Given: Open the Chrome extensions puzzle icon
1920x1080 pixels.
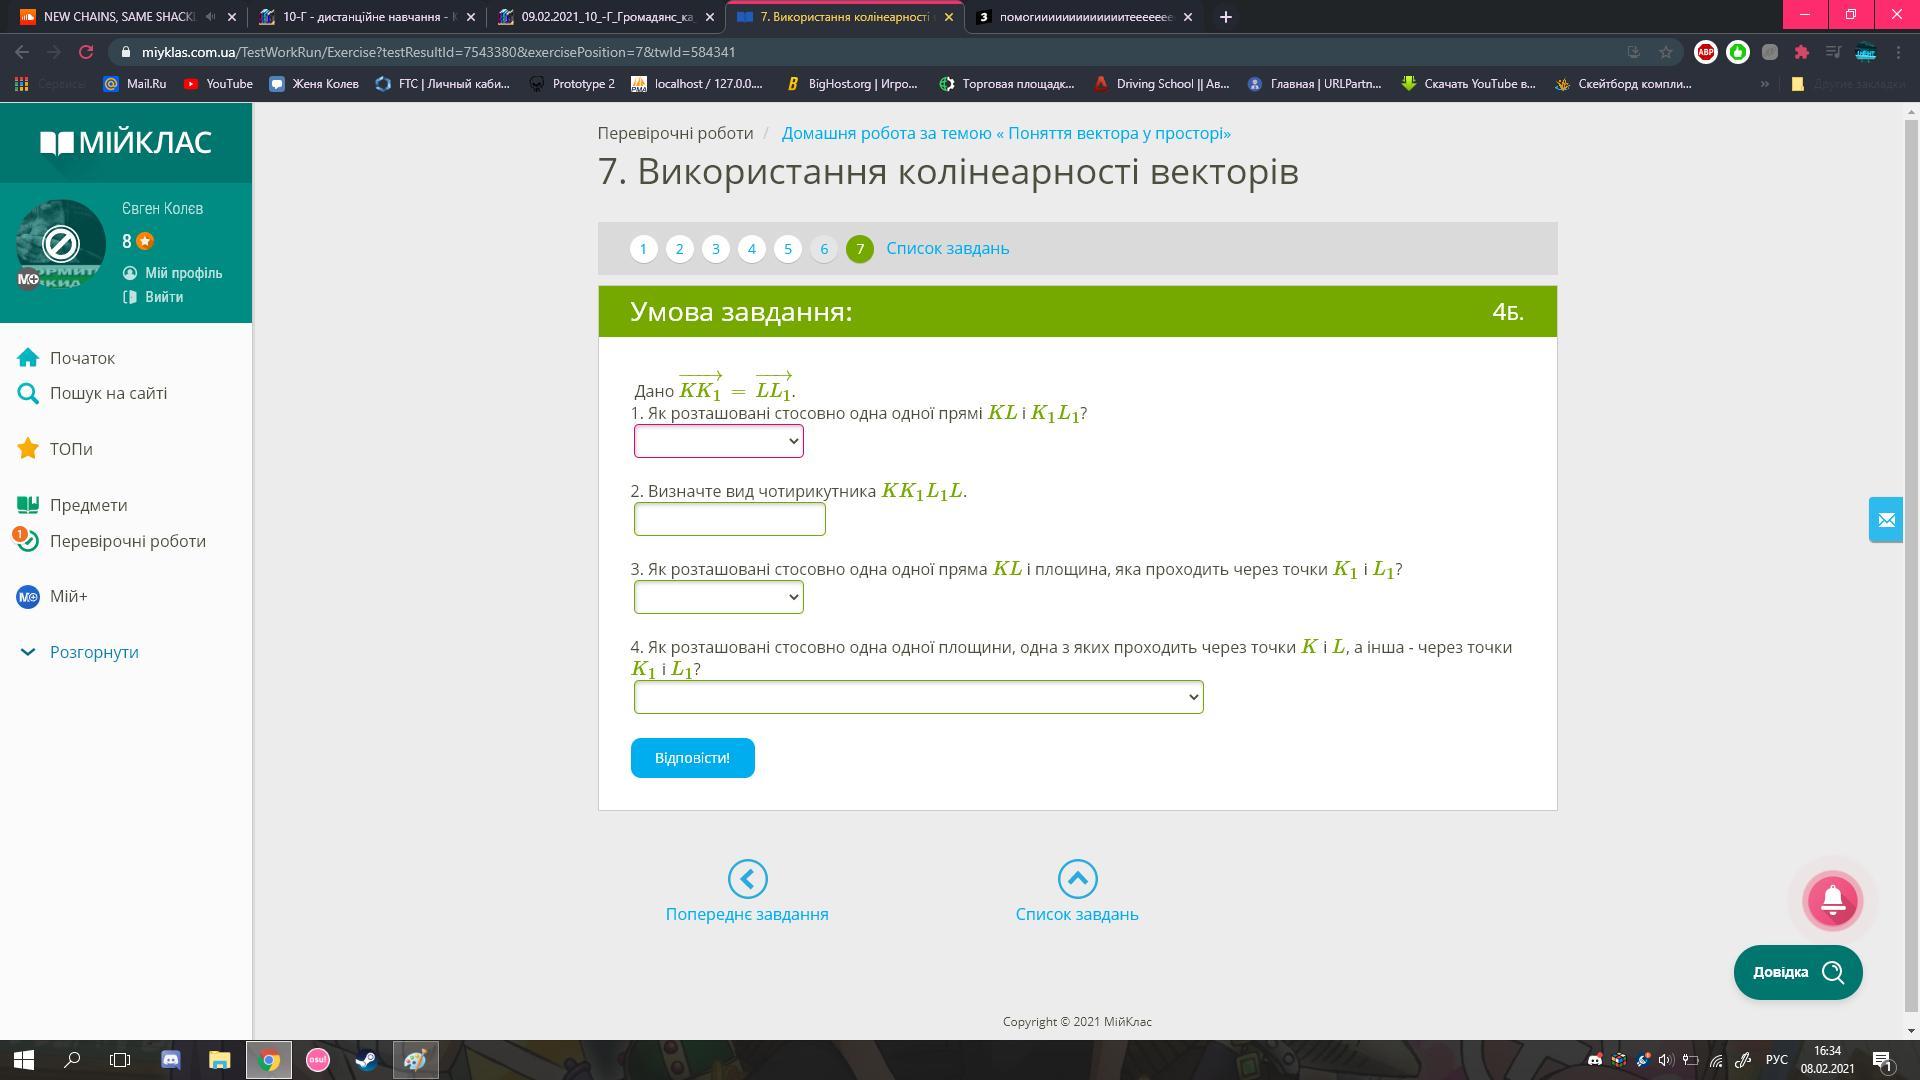Looking at the screenshot, I should click(1801, 52).
